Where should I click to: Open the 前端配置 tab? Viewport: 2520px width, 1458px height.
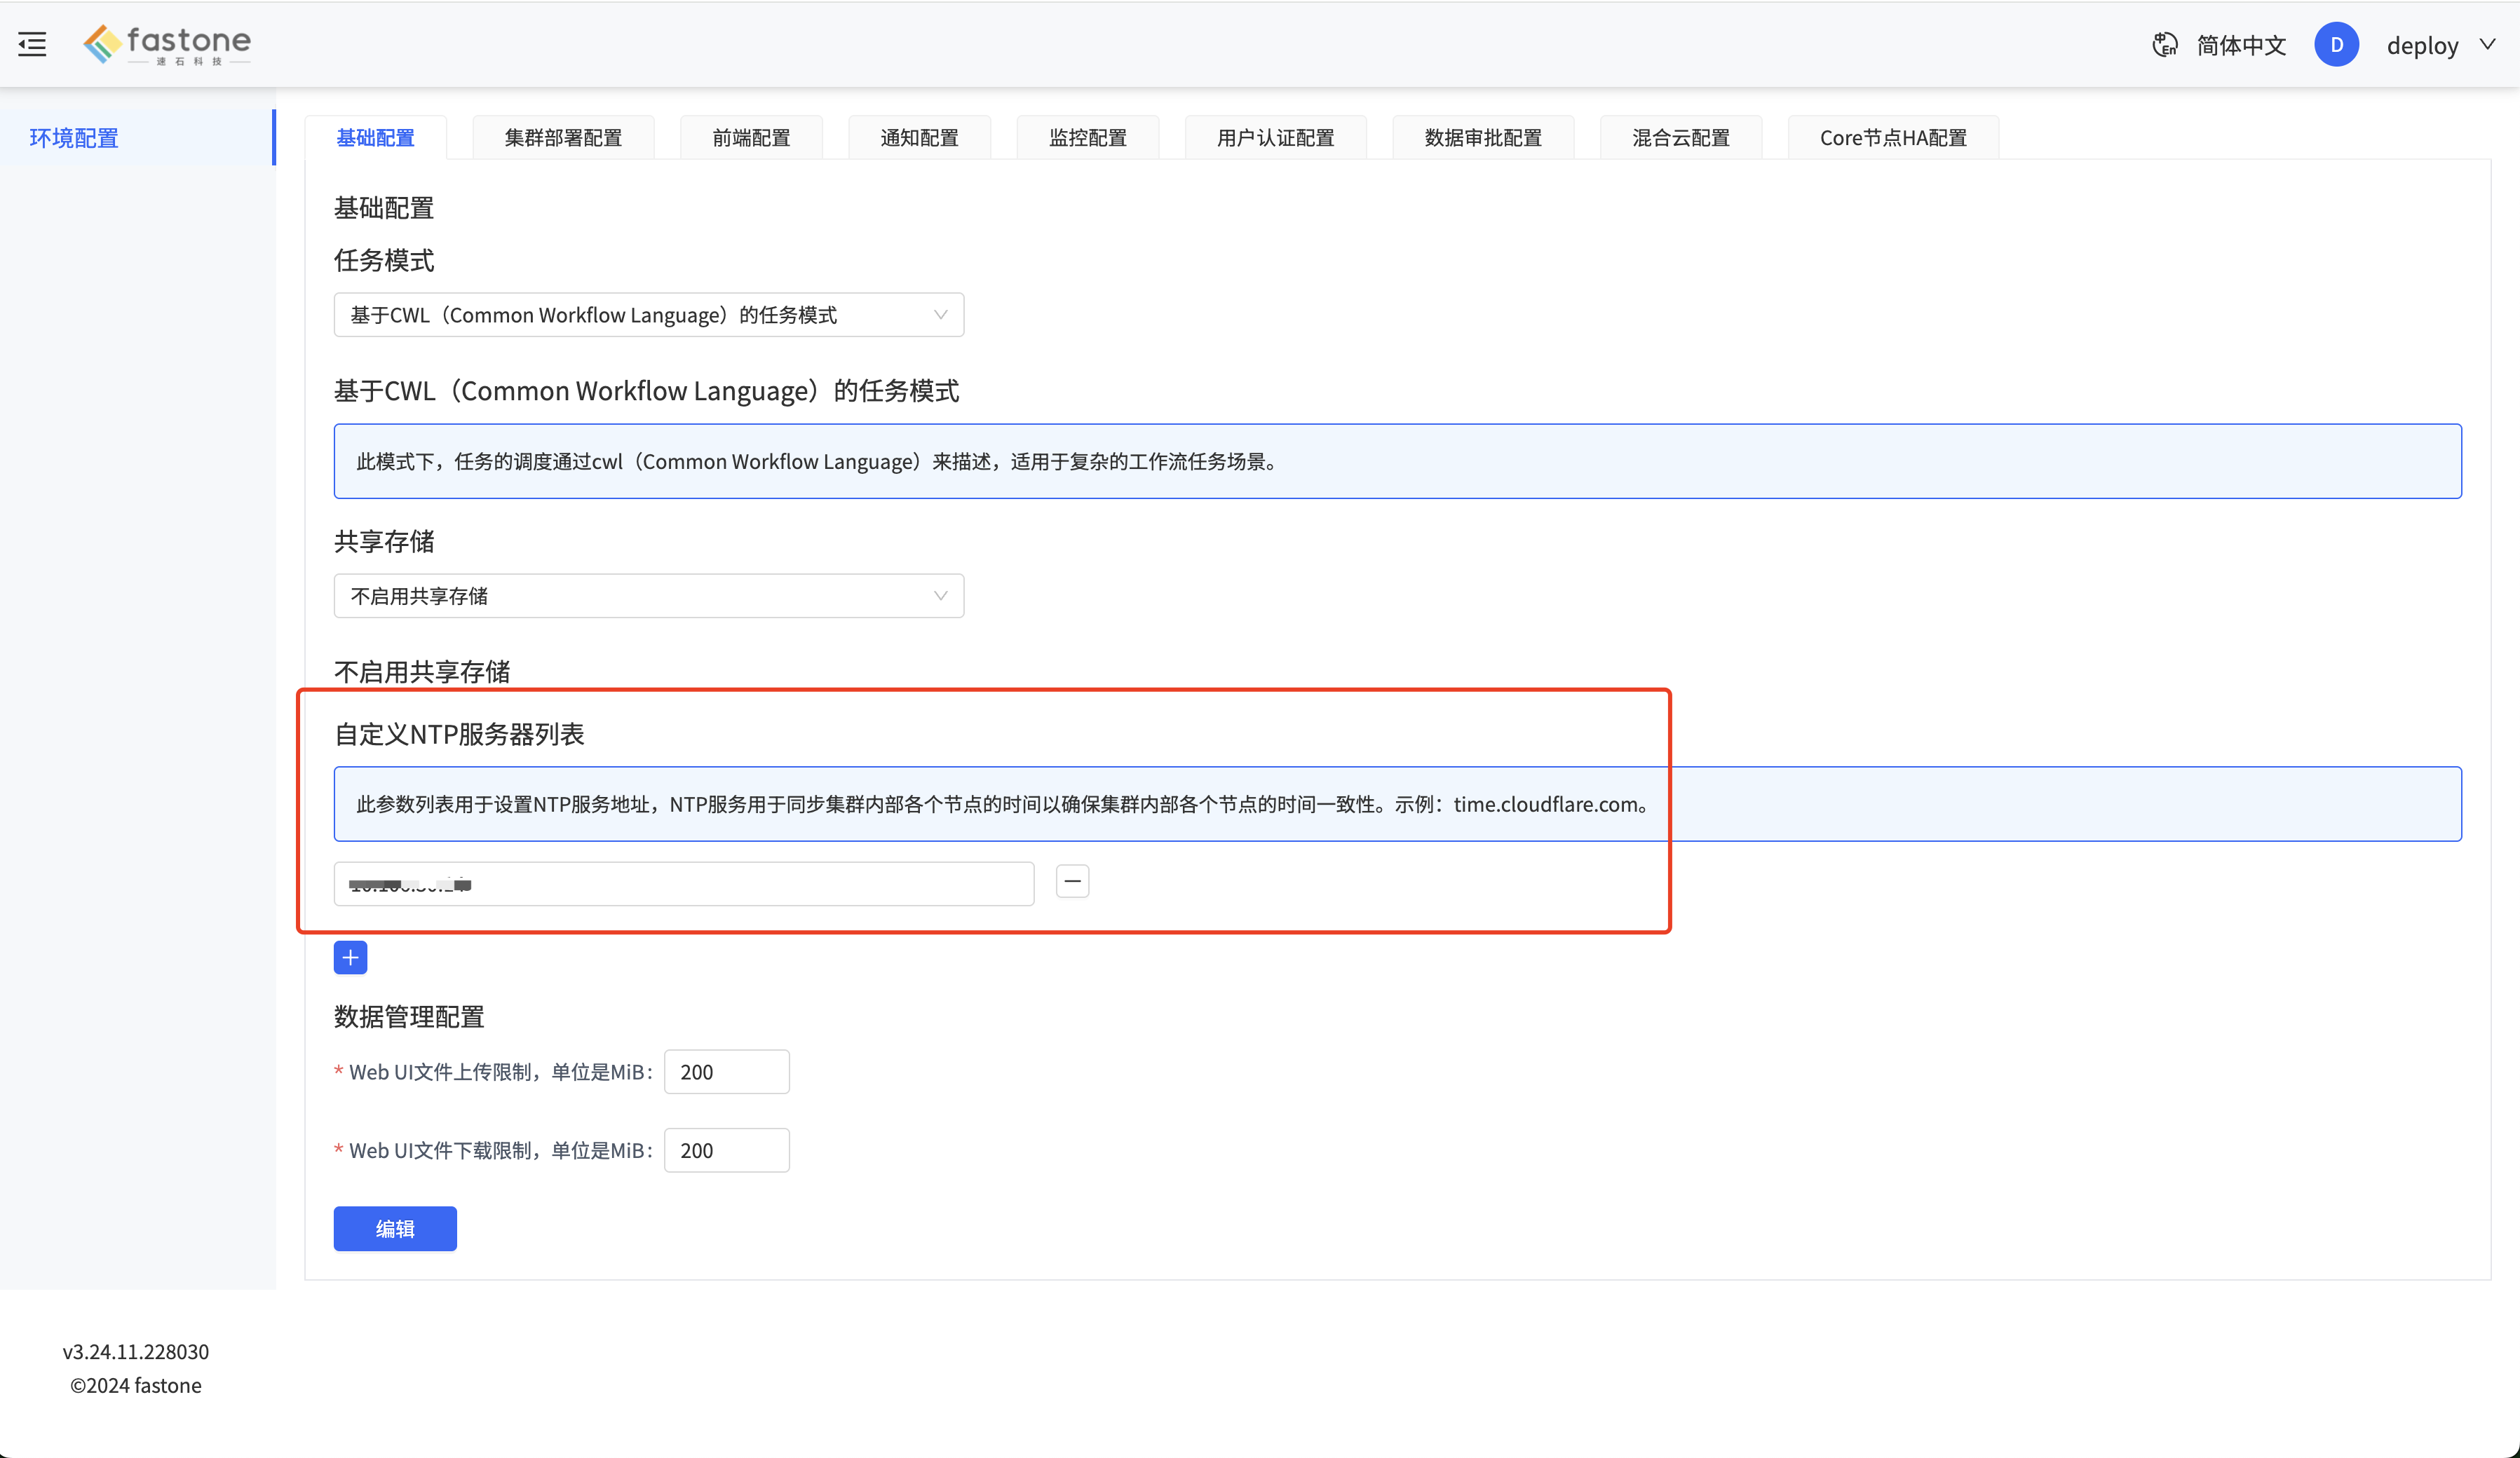[x=751, y=138]
